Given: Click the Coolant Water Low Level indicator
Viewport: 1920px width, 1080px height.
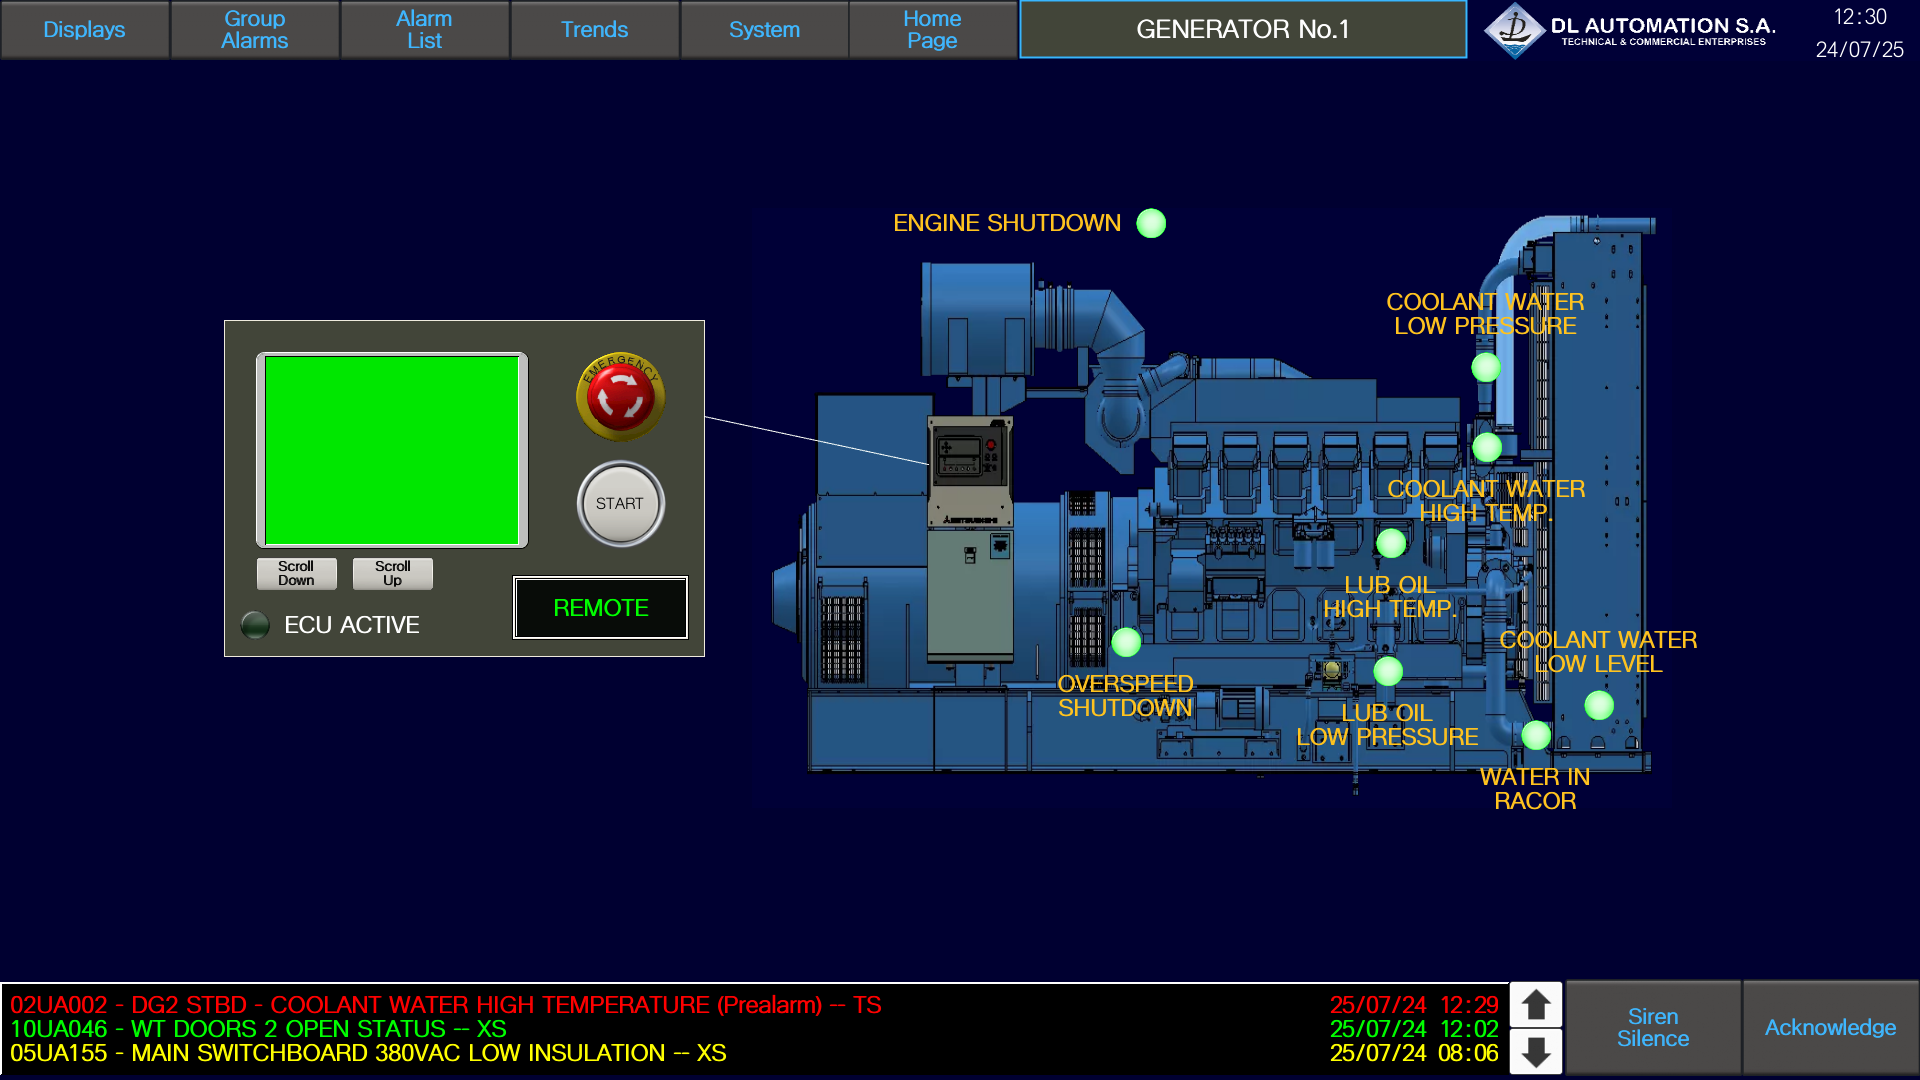Looking at the screenshot, I should tap(1599, 705).
